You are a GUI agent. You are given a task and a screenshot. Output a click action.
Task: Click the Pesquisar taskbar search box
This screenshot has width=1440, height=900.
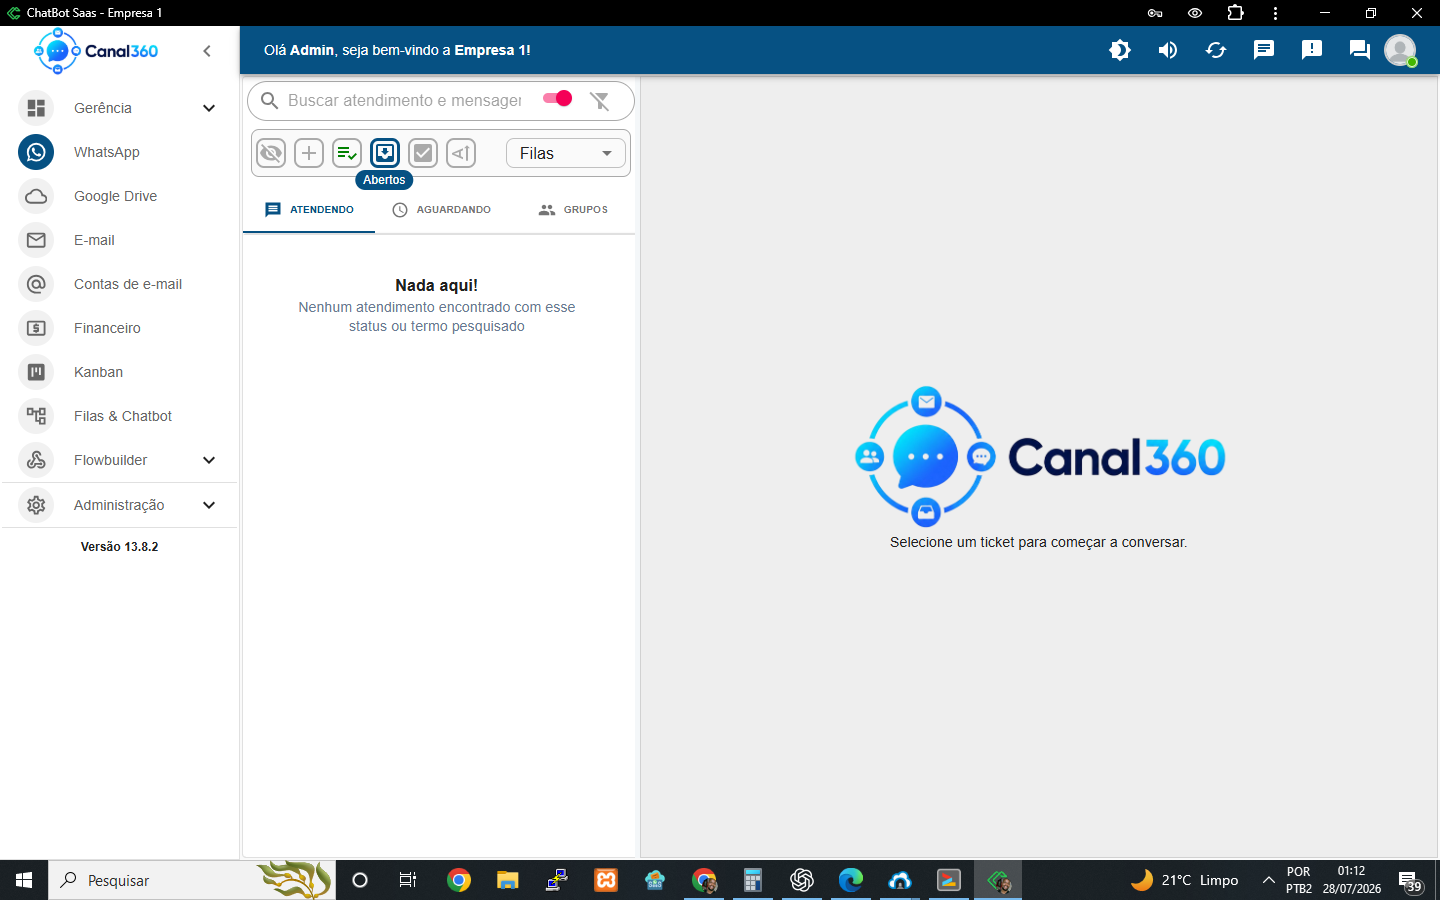tap(192, 880)
